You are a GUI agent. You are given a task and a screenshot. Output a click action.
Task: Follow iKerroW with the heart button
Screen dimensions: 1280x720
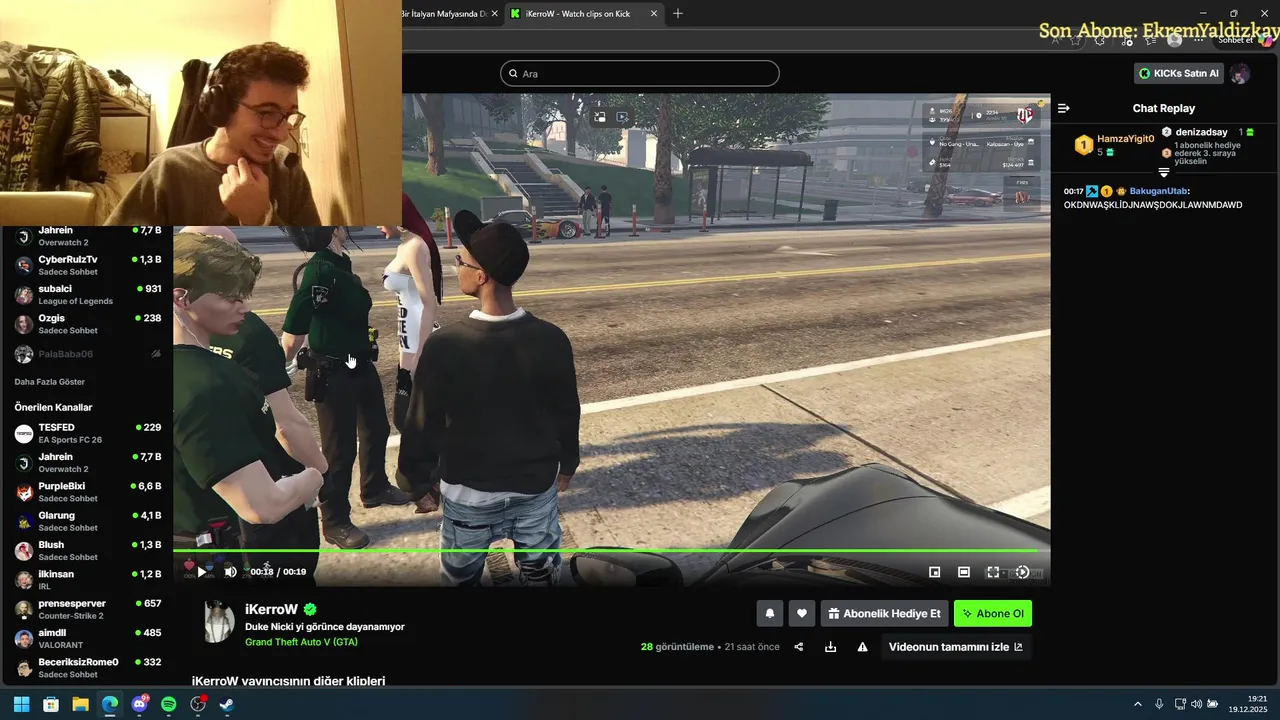pyautogui.click(x=801, y=613)
